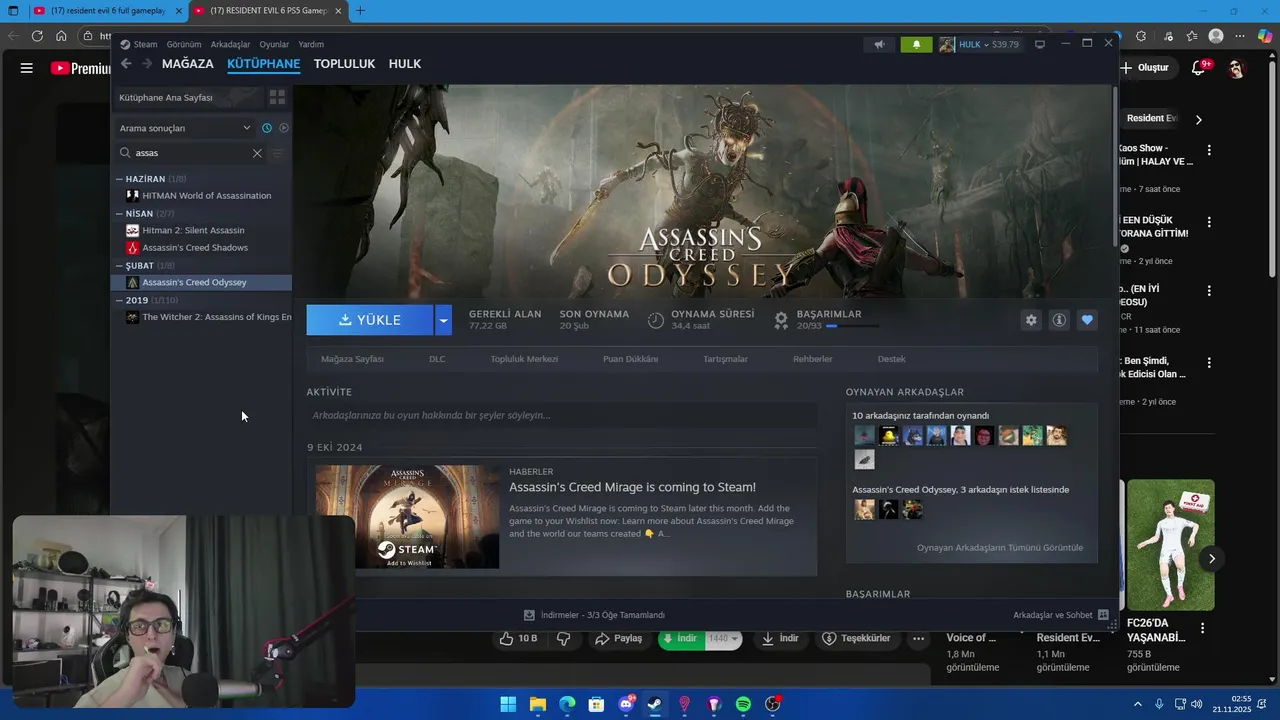
Task: Open the MAĞAZA section in the Steam top navigation
Action: [x=188, y=63]
